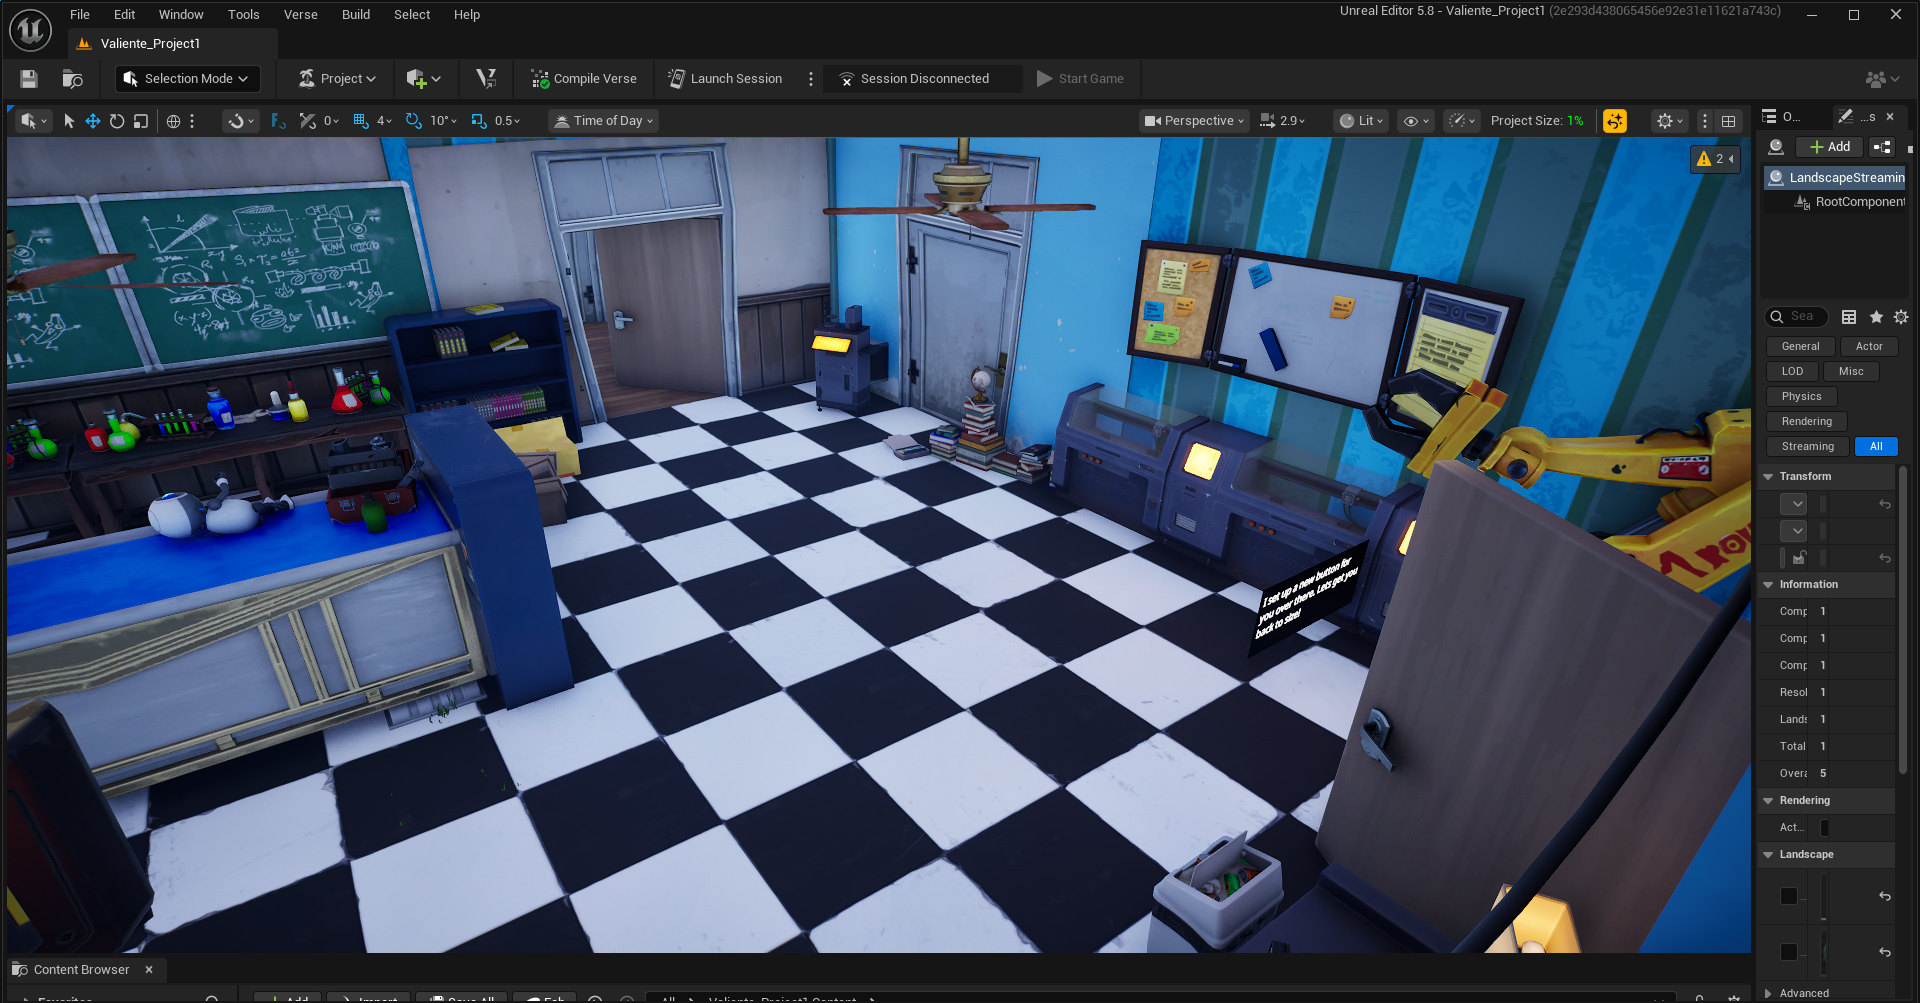The image size is (1920, 1003).
Task: Activate the Translate move tool
Action: coord(93,121)
